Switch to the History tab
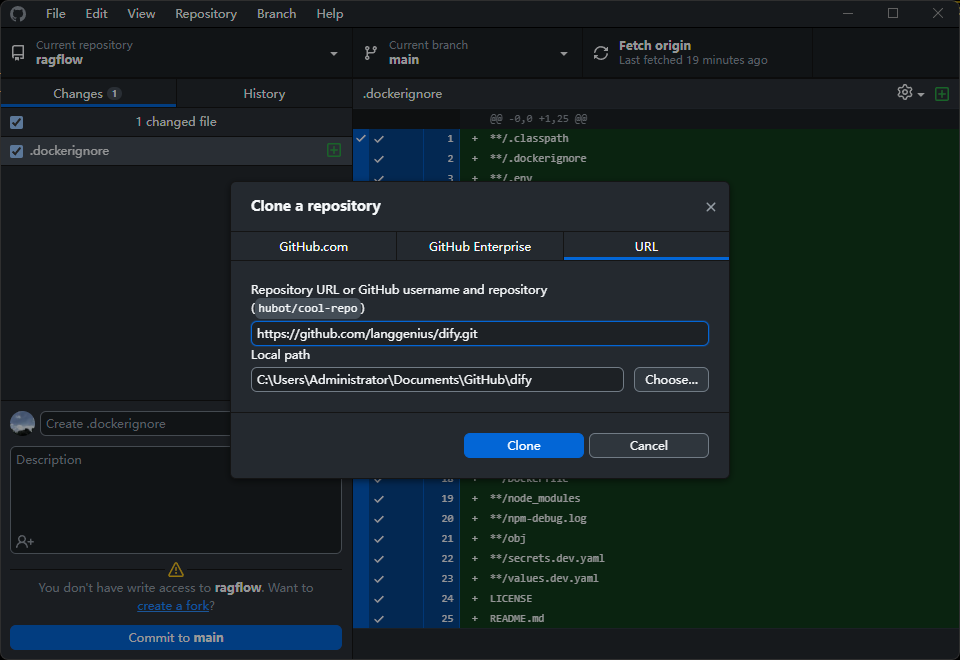This screenshot has width=960, height=660. [x=264, y=94]
